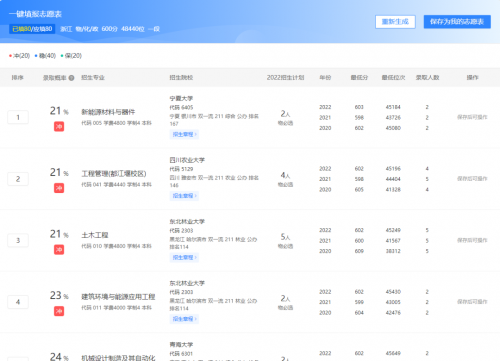Click the major name 建筑环境与能源应用工程
This screenshot has height=361, width=500.
click(x=118, y=297)
